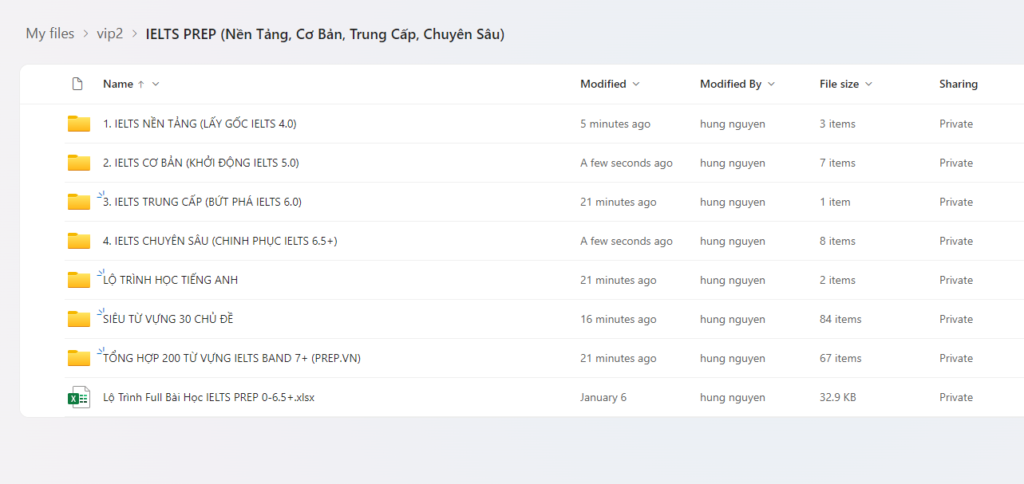Click the Sharing column header
The image size is (1024, 484).
[958, 84]
